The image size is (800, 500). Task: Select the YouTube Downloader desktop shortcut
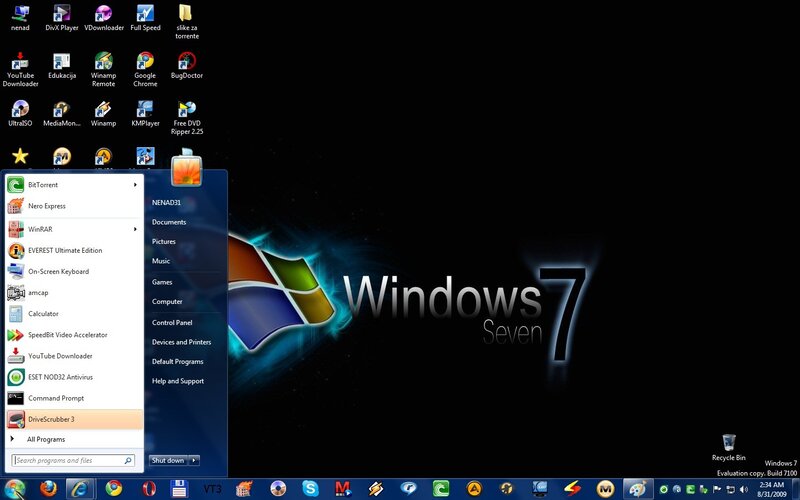tap(20, 69)
